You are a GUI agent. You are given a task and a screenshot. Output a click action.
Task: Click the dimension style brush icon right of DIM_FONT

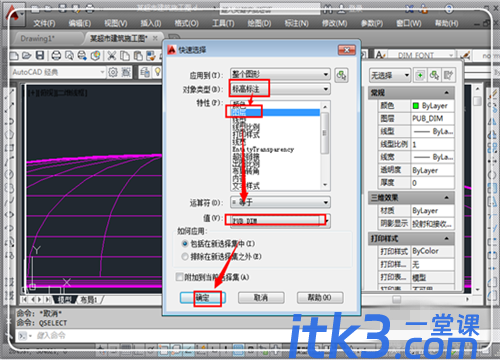(x=465, y=55)
